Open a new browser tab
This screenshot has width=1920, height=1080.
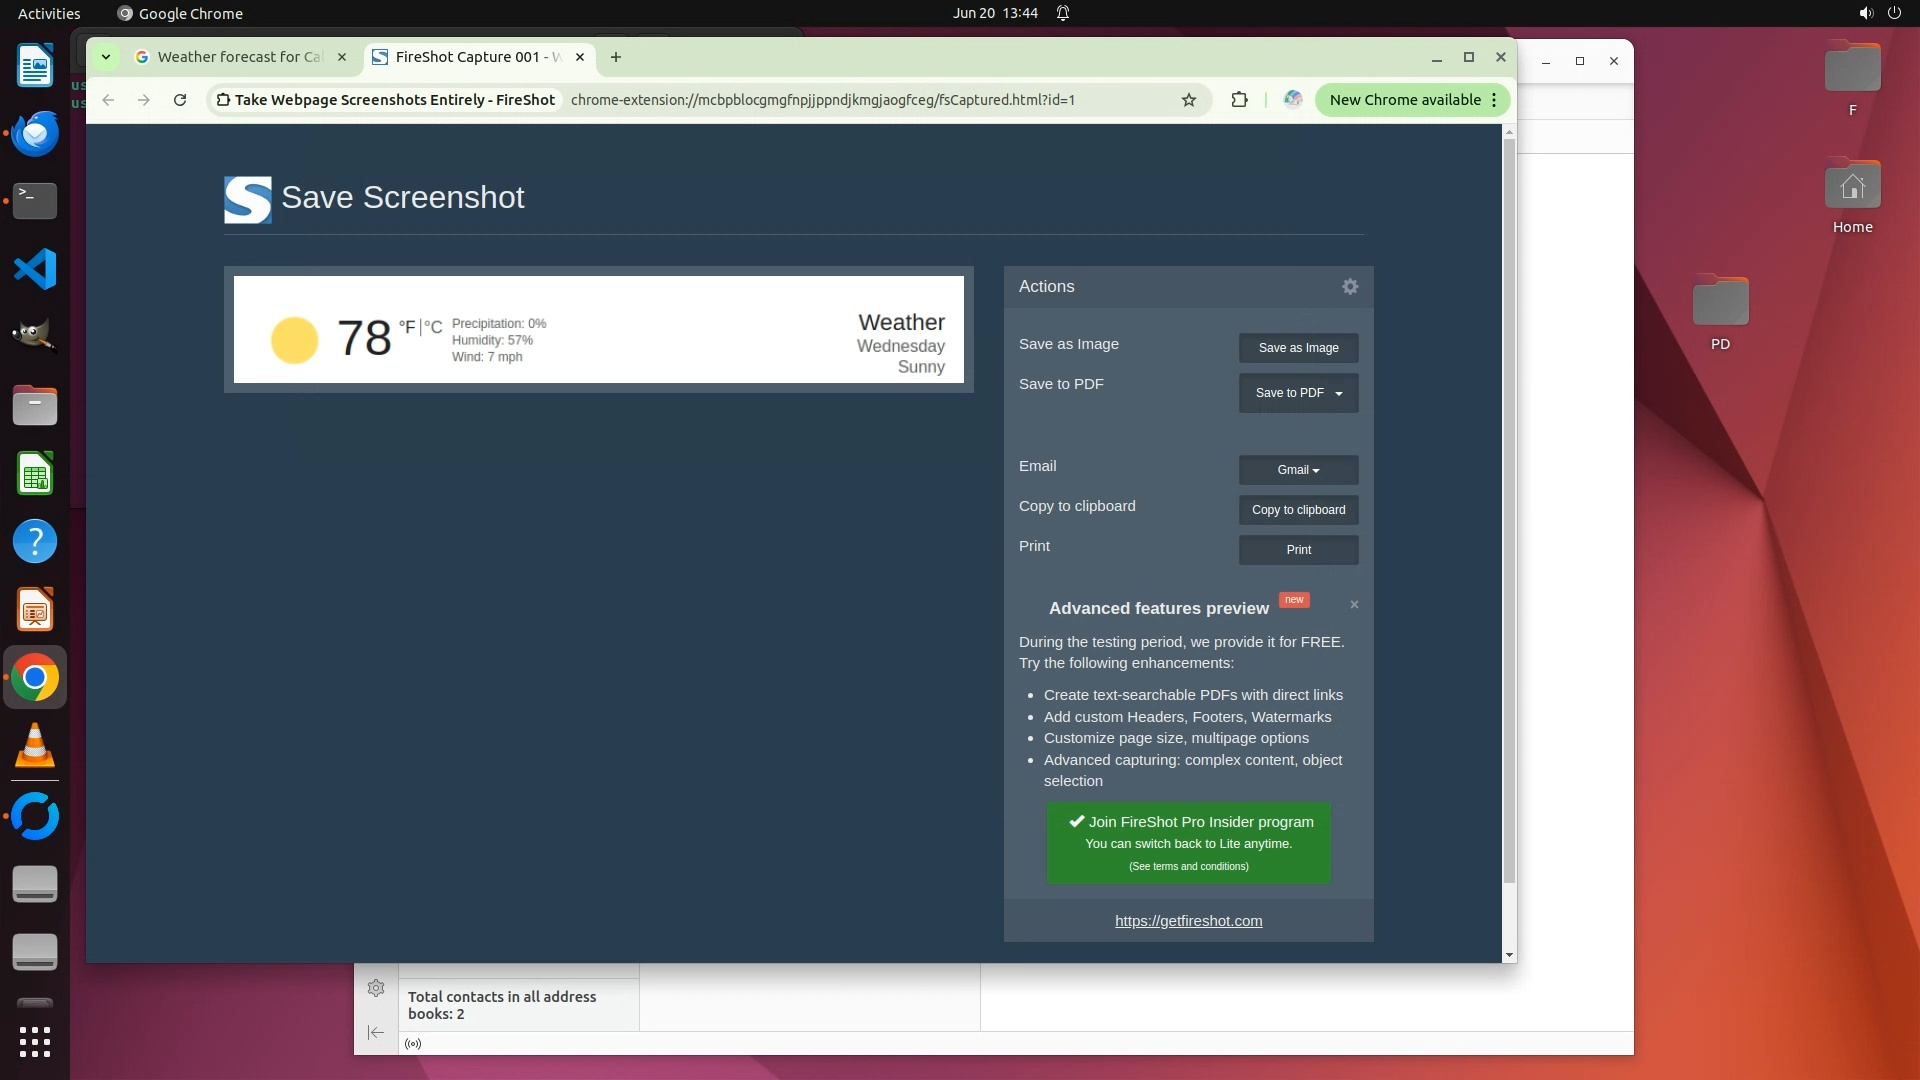616,57
